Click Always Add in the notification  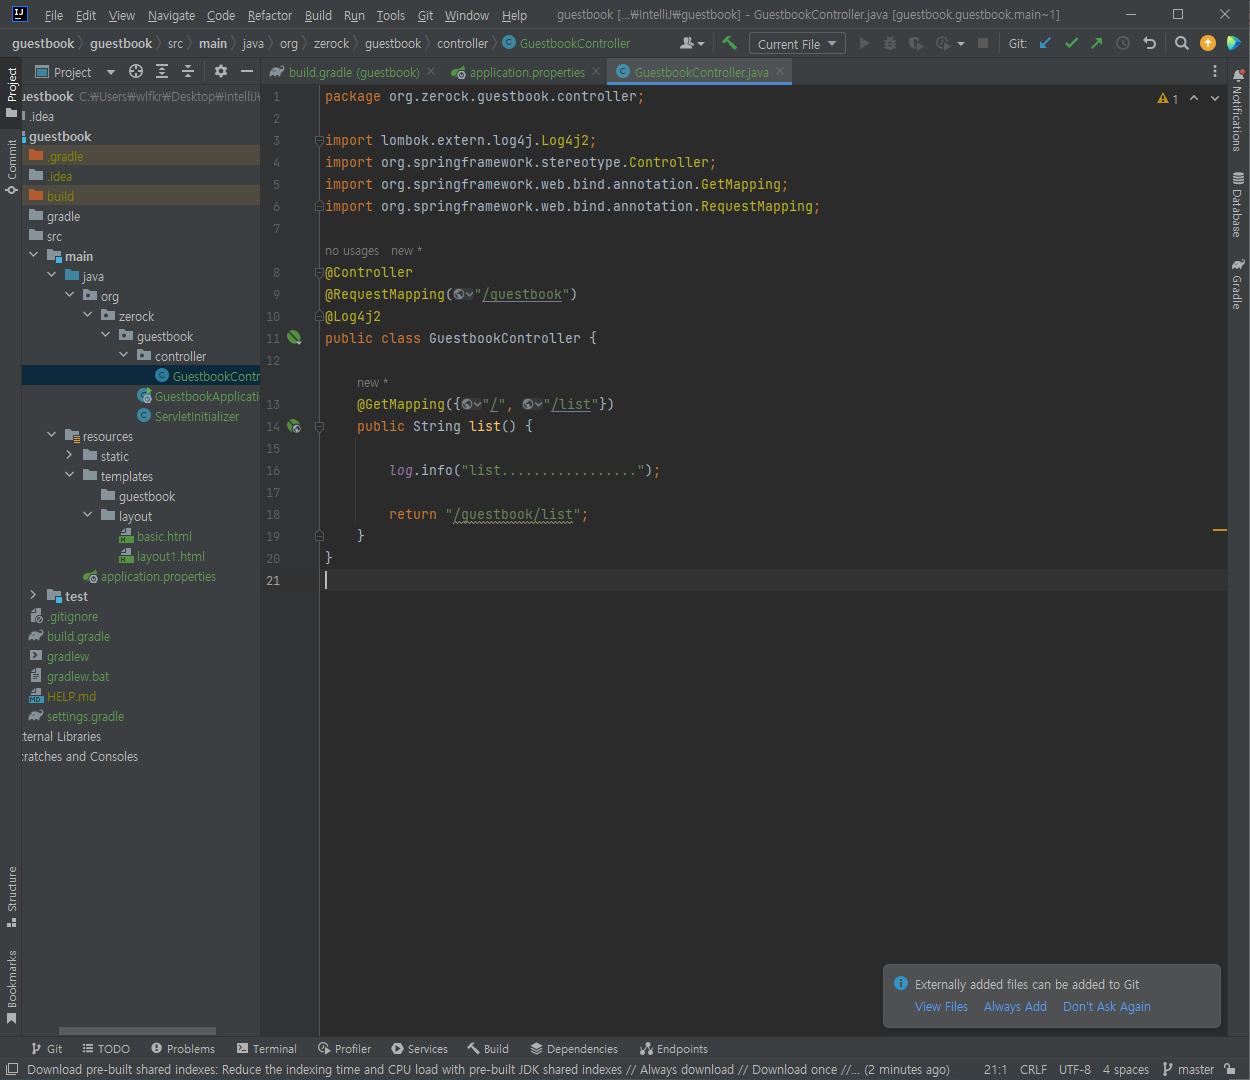coord(1015,1006)
